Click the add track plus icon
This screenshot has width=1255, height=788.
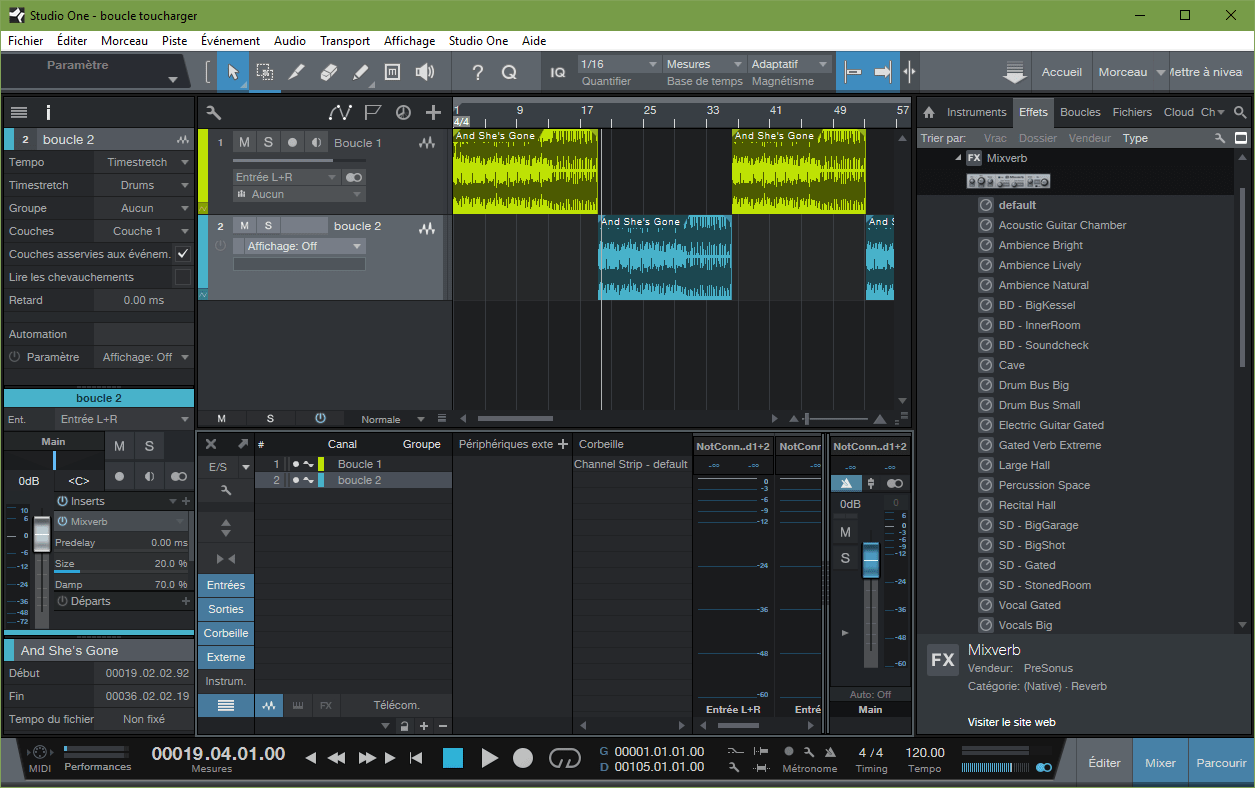click(433, 112)
